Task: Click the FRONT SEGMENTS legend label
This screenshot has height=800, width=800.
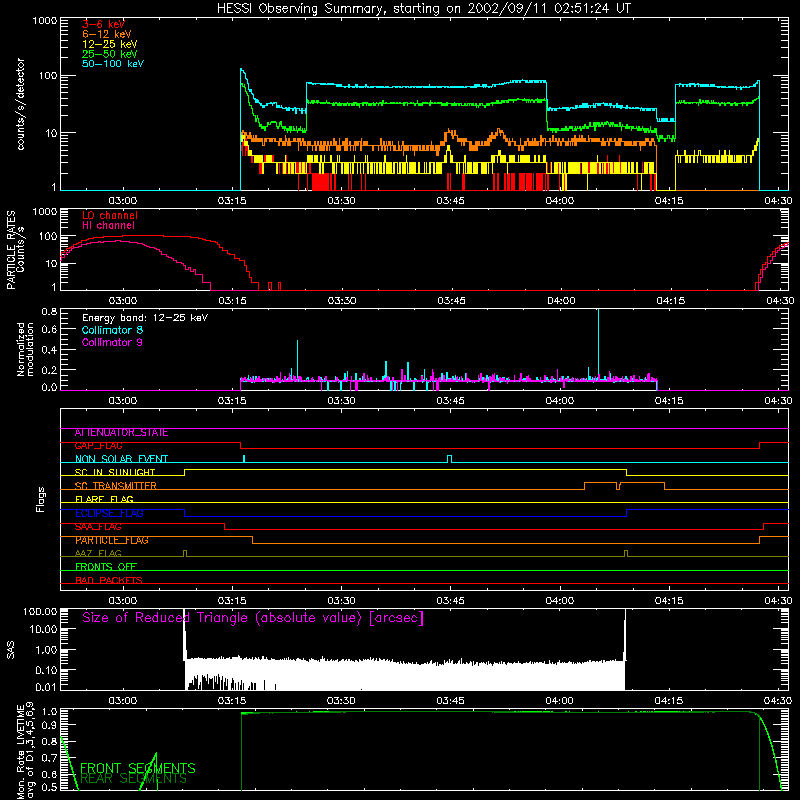Action: [138, 768]
